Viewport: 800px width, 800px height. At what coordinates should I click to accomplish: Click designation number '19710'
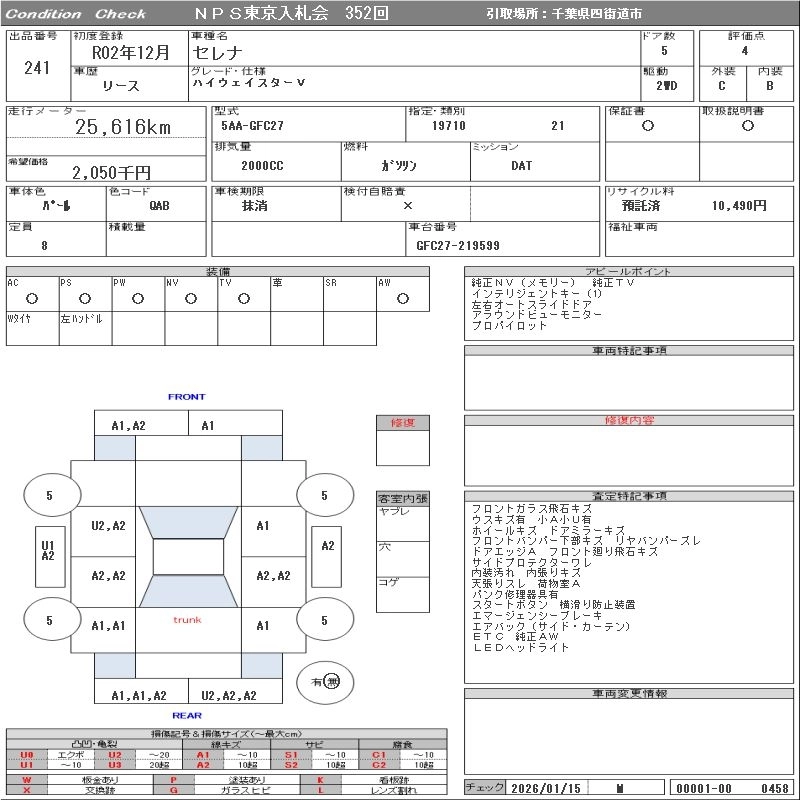(x=448, y=126)
